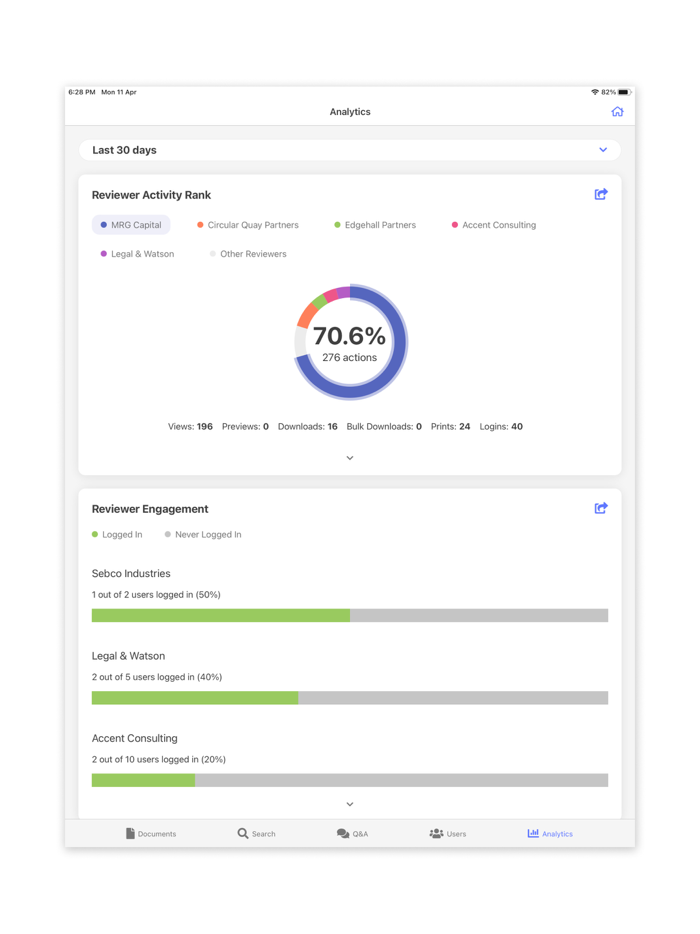Expand the Reviewer Activity Rank details chevron

click(x=350, y=457)
